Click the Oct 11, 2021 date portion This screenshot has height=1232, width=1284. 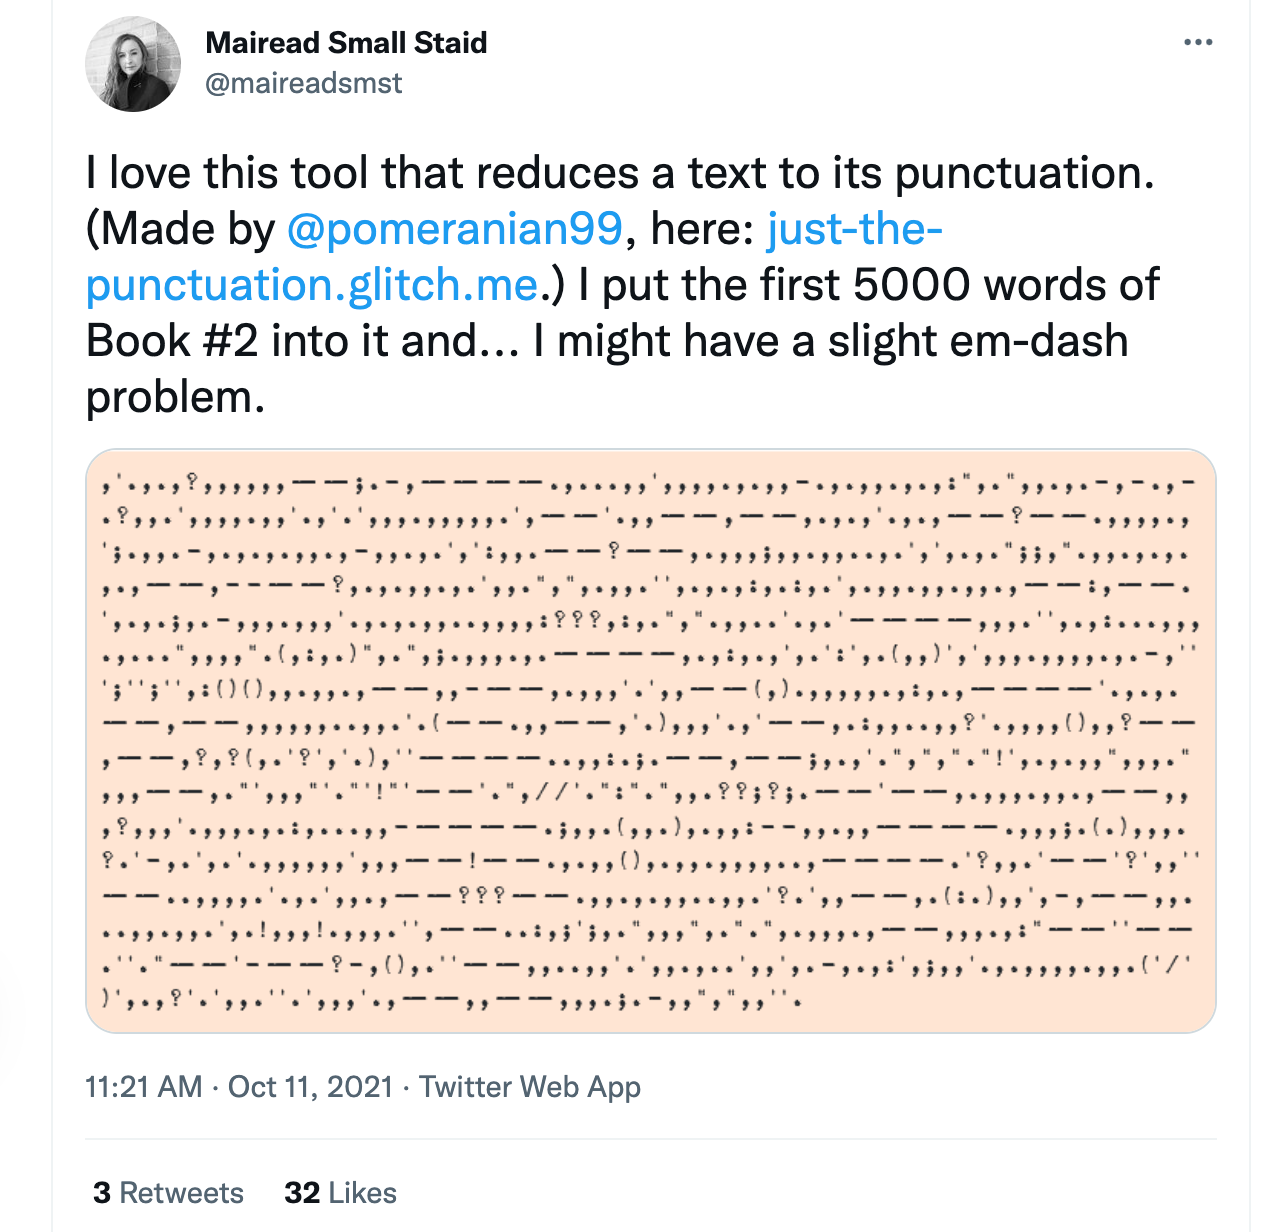(310, 1087)
